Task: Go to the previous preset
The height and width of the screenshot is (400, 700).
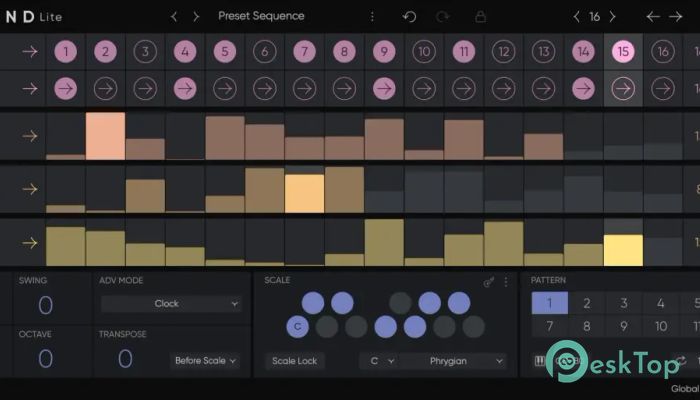Action: tap(174, 17)
